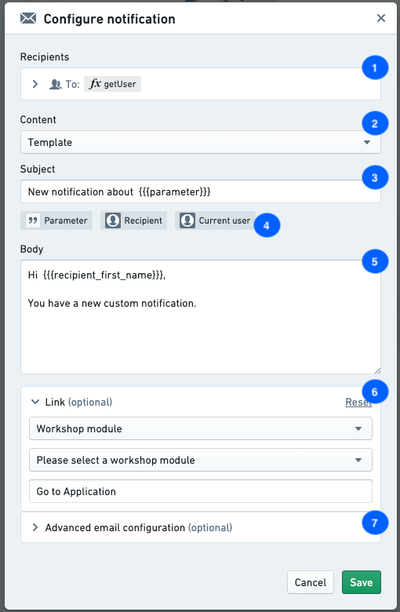
Task: Collapse the Link (optional) section
Action: tap(35, 402)
